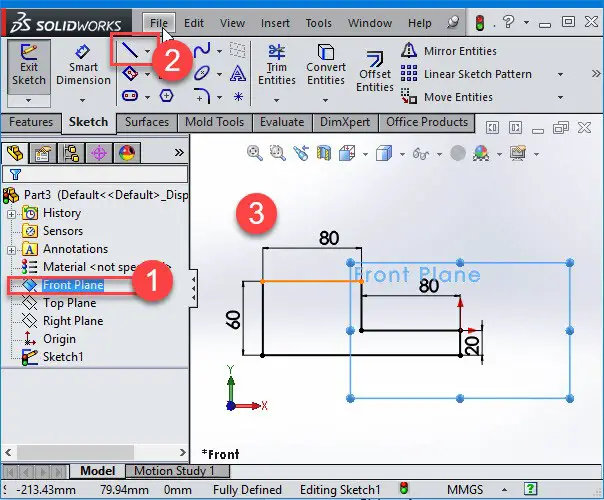
Task: Open dropdown under Exit Sketch
Action: click(x=29, y=101)
